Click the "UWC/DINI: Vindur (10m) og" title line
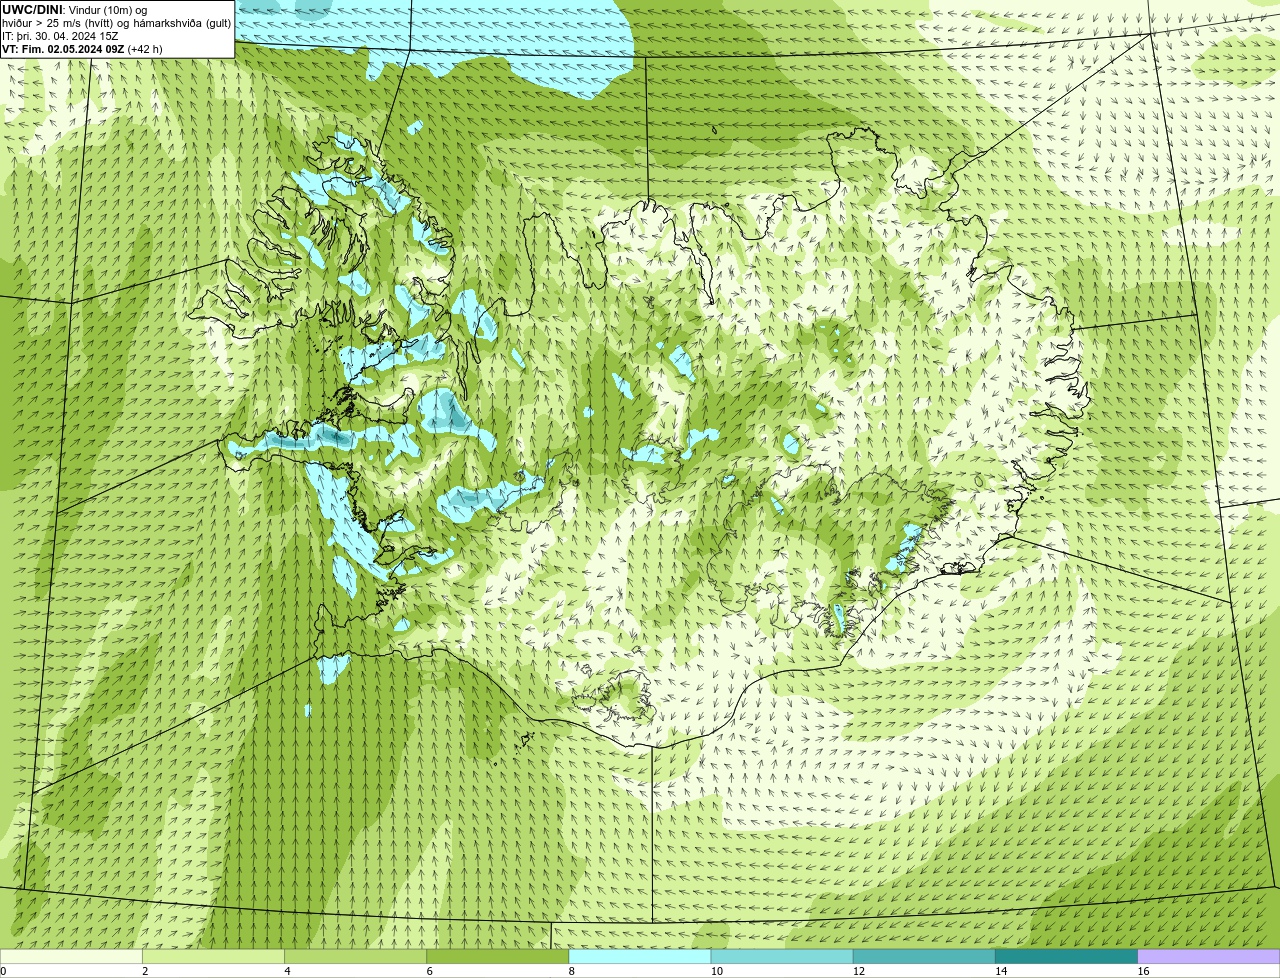This screenshot has width=1280, height=978. point(75,10)
